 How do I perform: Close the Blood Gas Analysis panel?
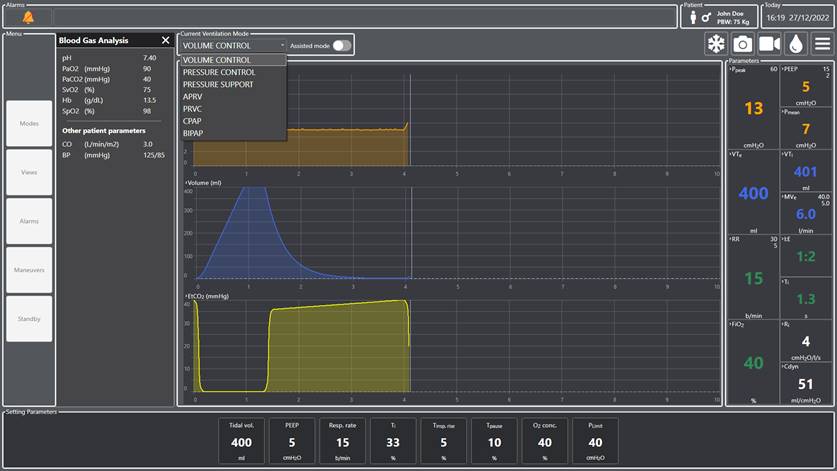[165, 40]
